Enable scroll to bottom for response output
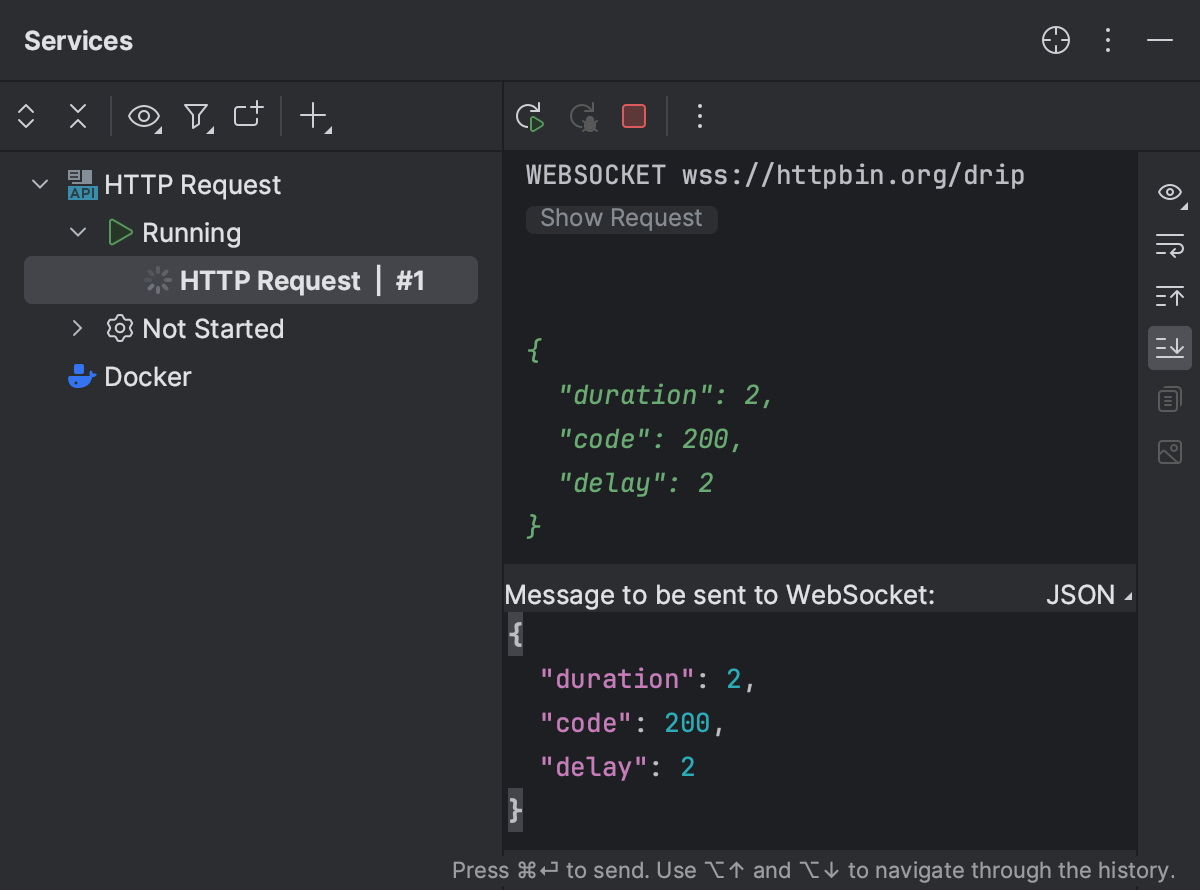The height and width of the screenshot is (890, 1200). click(x=1169, y=348)
